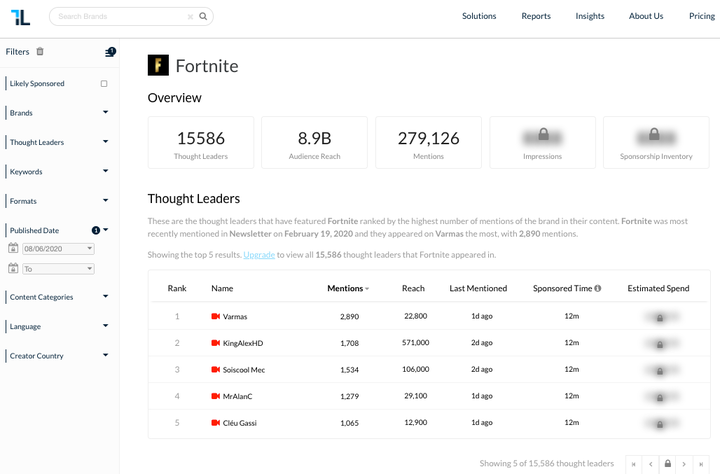
Task: Click the video icon beside Soiscool Mec
Action: pos(215,369)
